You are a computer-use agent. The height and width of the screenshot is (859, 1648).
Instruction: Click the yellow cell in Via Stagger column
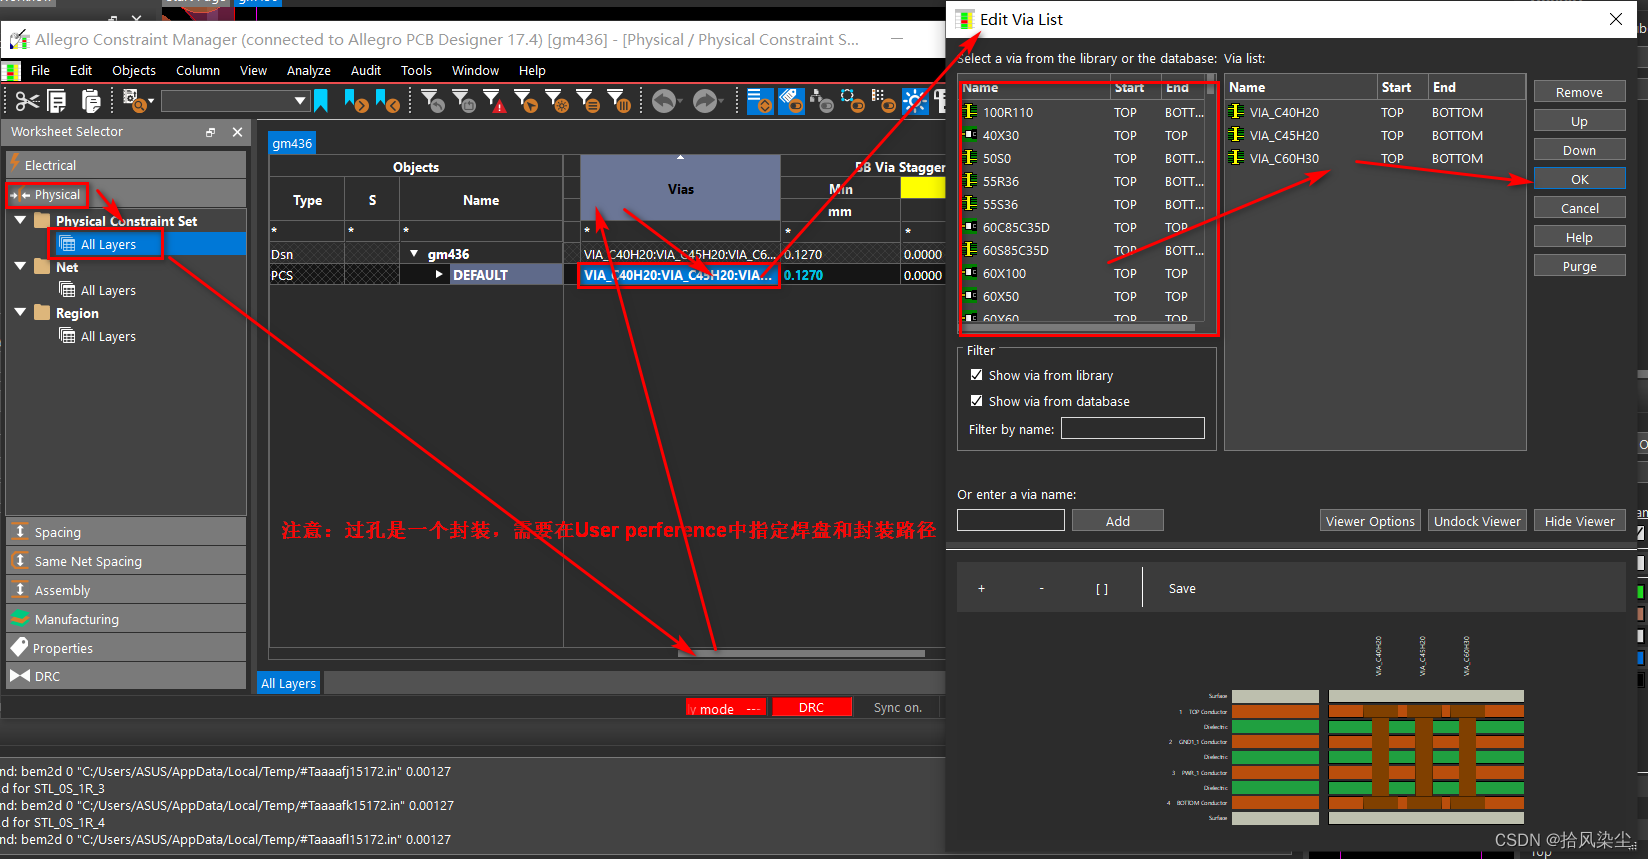pyautogui.click(x=922, y=188)
